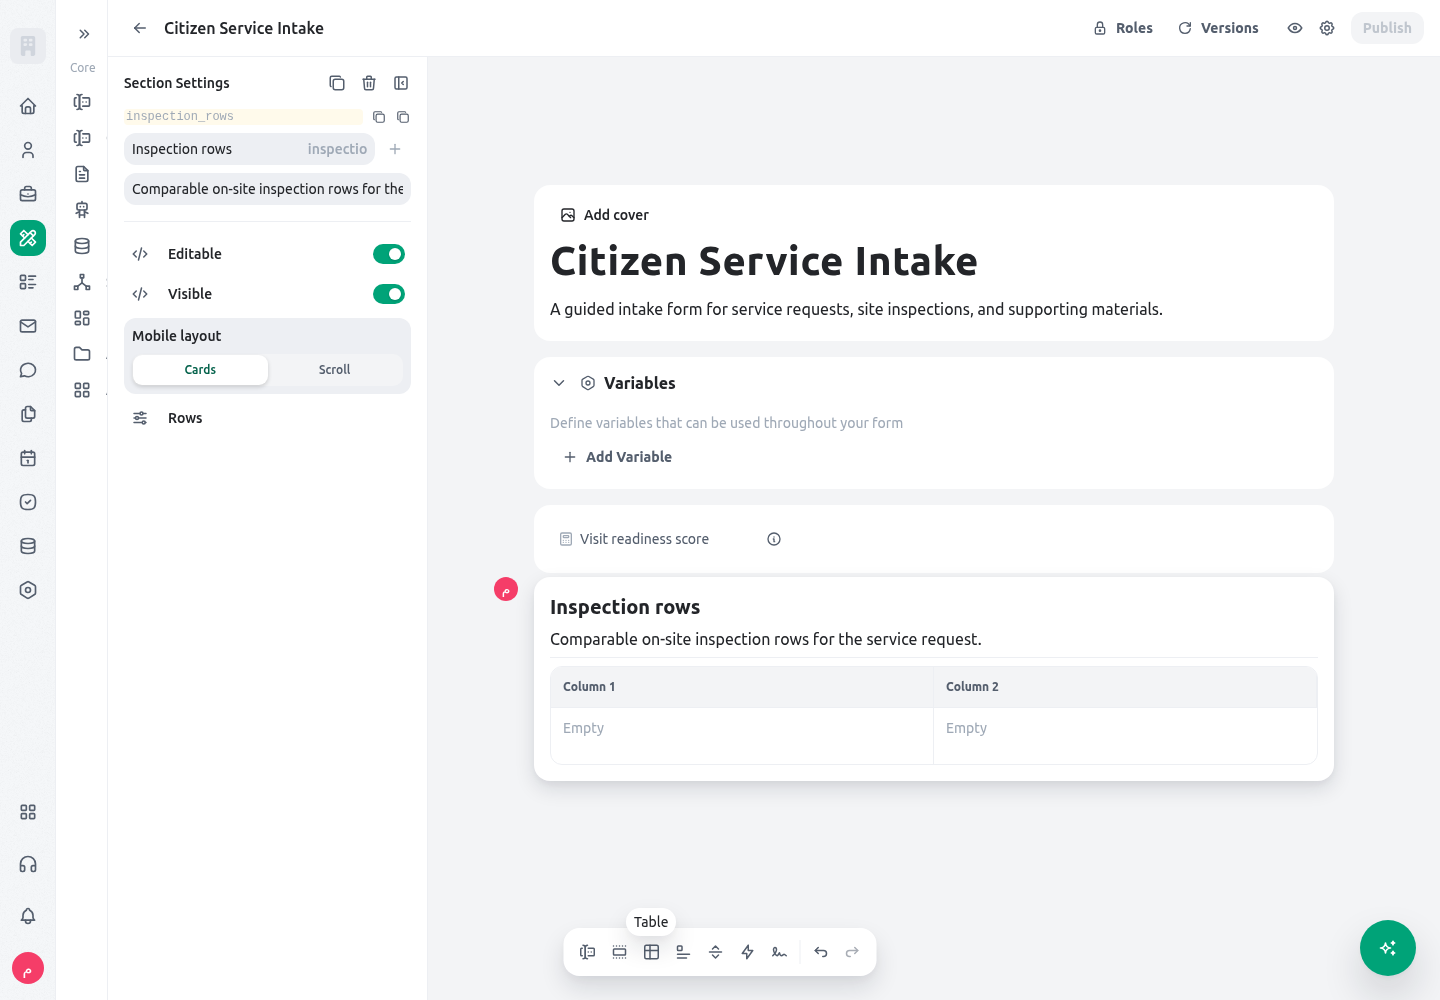
Task: Toggle the Visible switch off
Action: (389, 294)
